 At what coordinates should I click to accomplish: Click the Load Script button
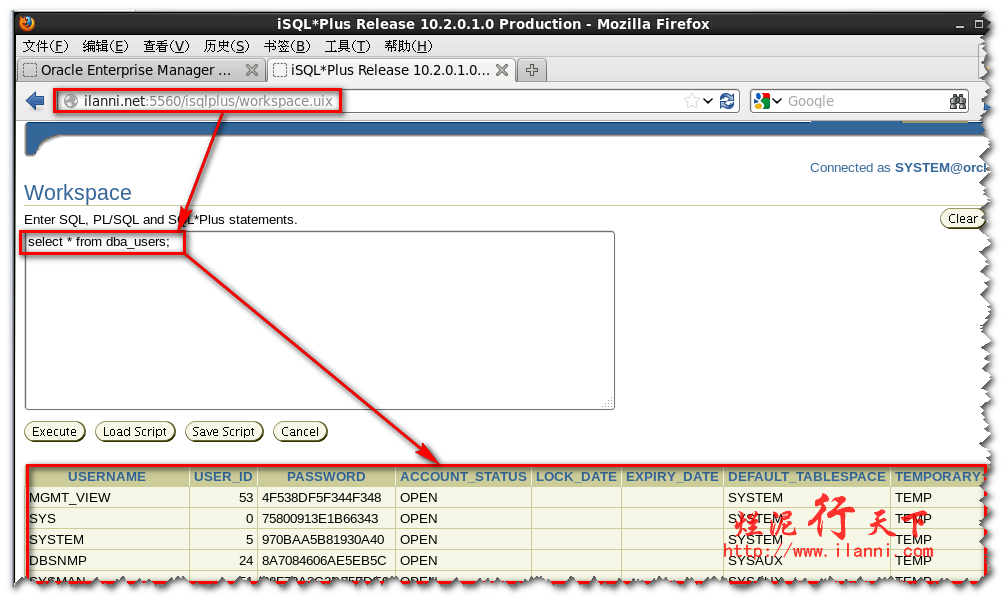[135, 432]
